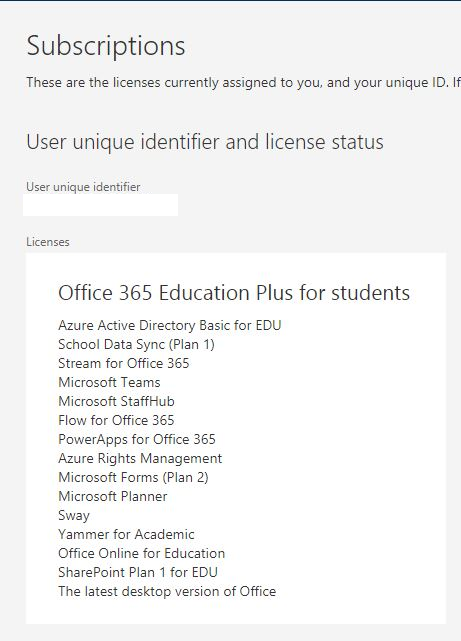461x641 pixels.
Task: Select 'Stream for Office 365' line
Action: click(x=123, y=363)
